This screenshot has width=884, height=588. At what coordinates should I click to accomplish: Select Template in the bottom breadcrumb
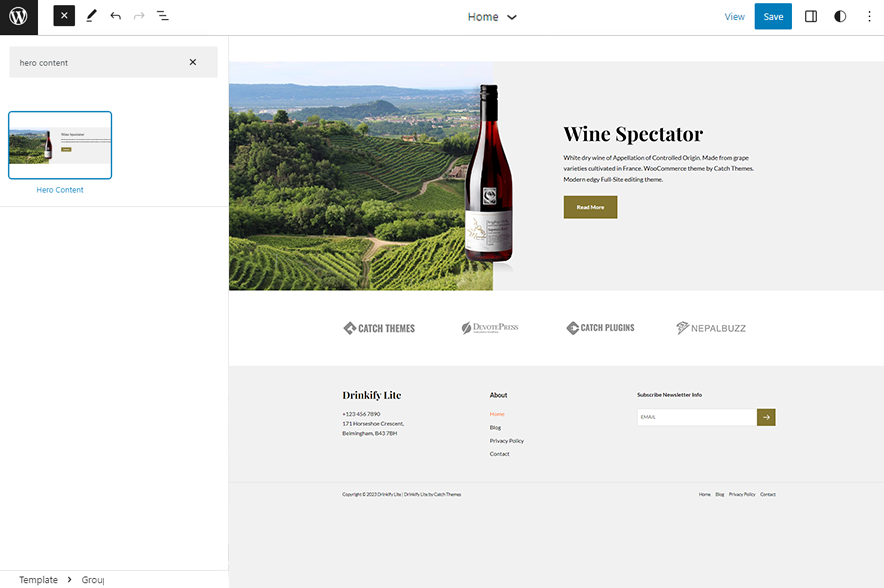click(x=38, y=580)
